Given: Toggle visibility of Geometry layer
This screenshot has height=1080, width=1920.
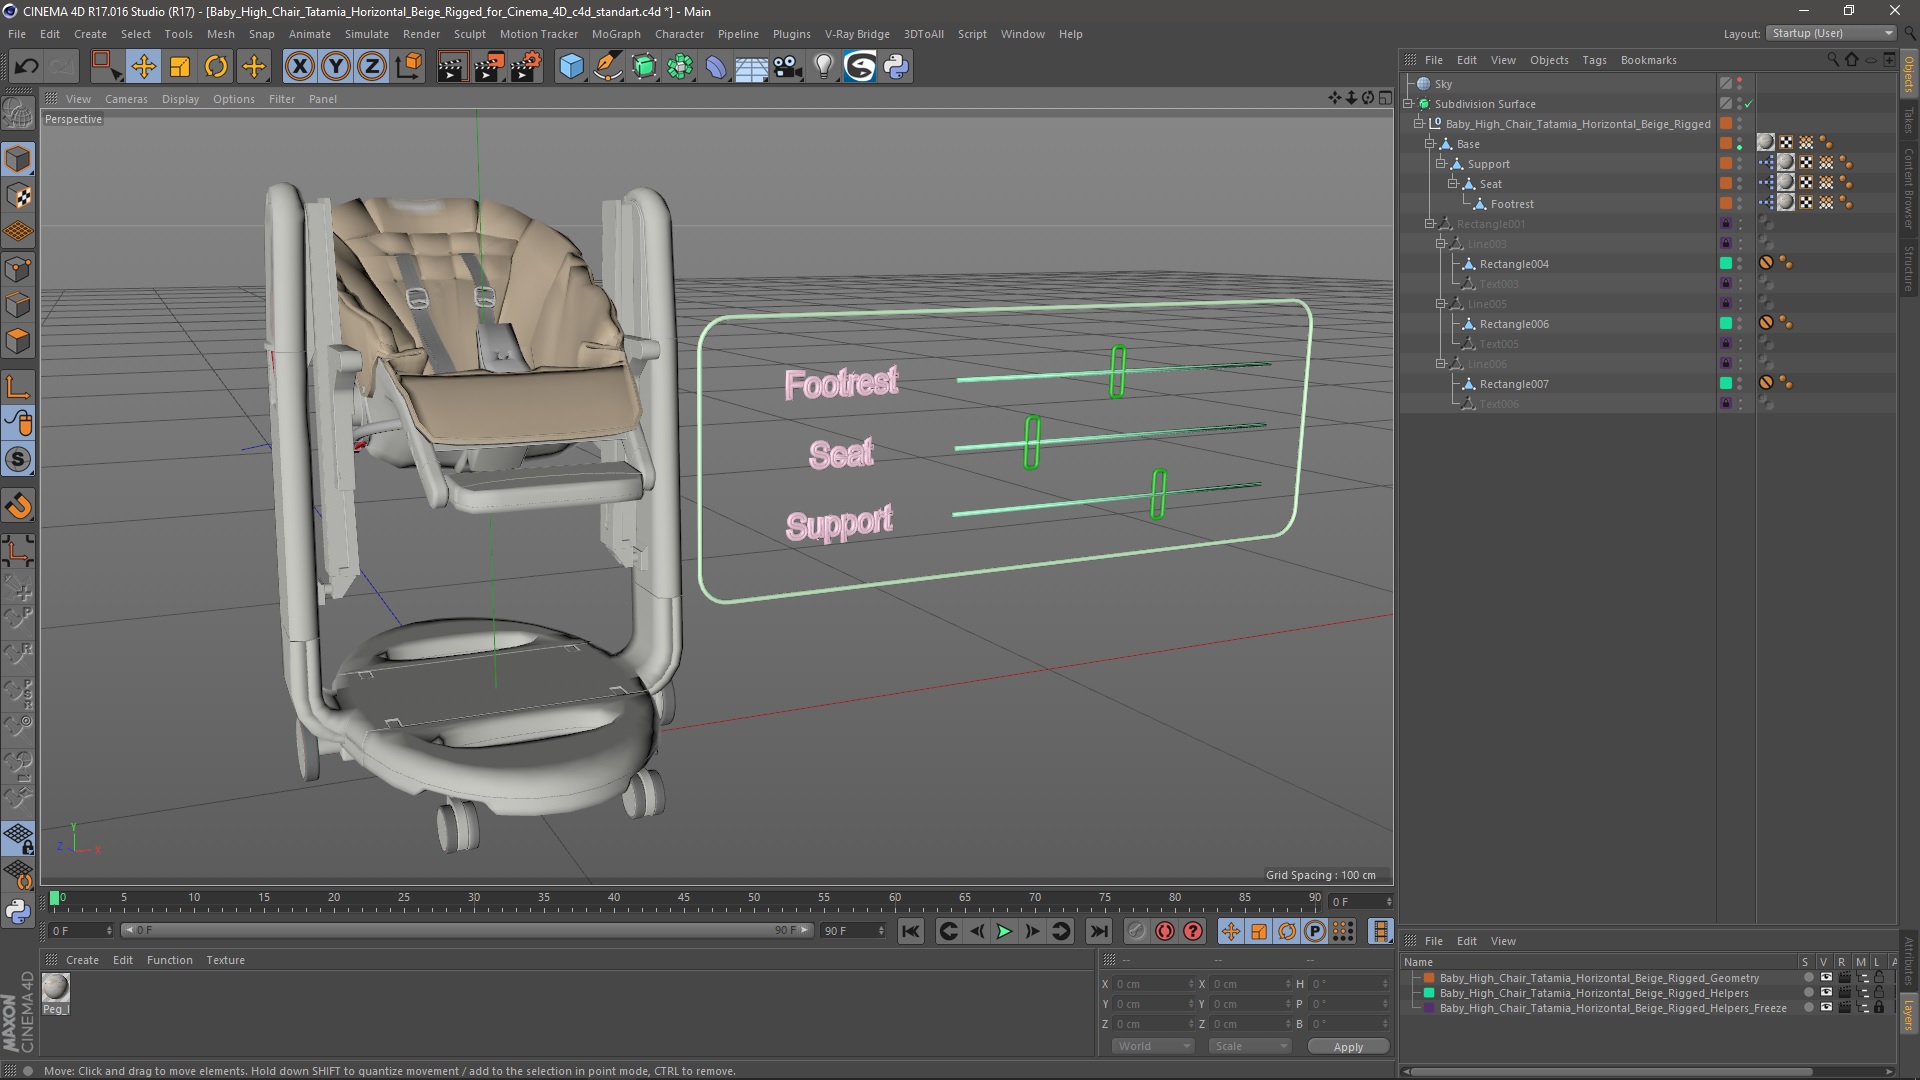Looking at the screenshot, I should (1825, 978).
